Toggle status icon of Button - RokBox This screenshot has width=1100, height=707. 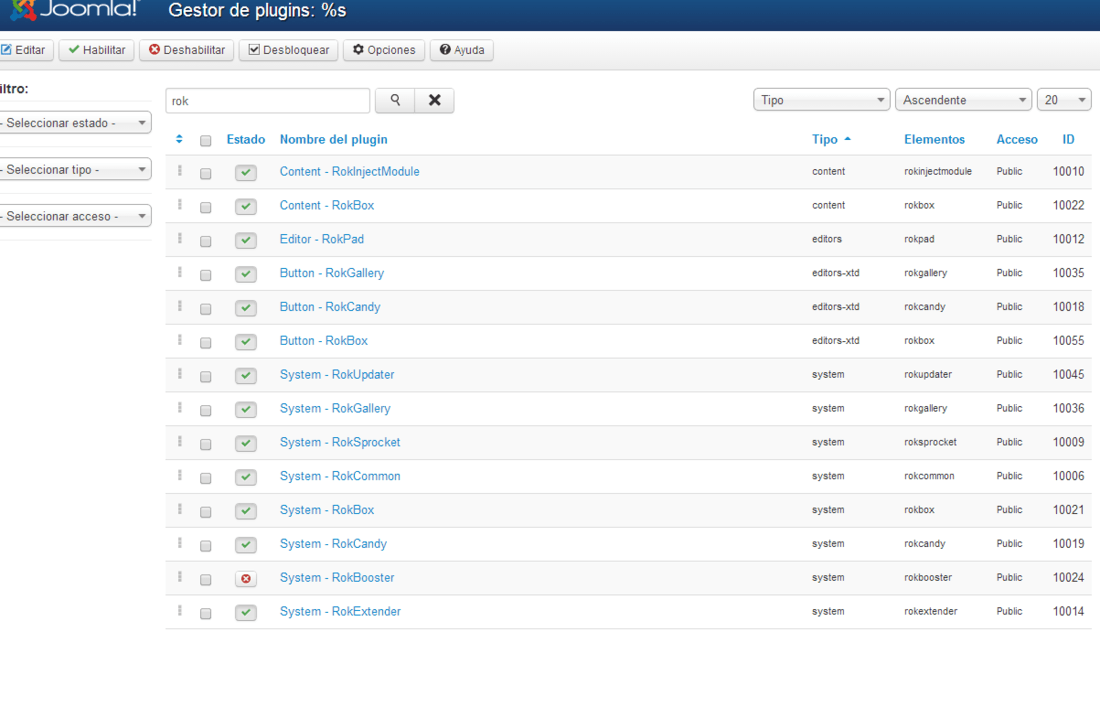pyautogui.click(x=246, y=342)
